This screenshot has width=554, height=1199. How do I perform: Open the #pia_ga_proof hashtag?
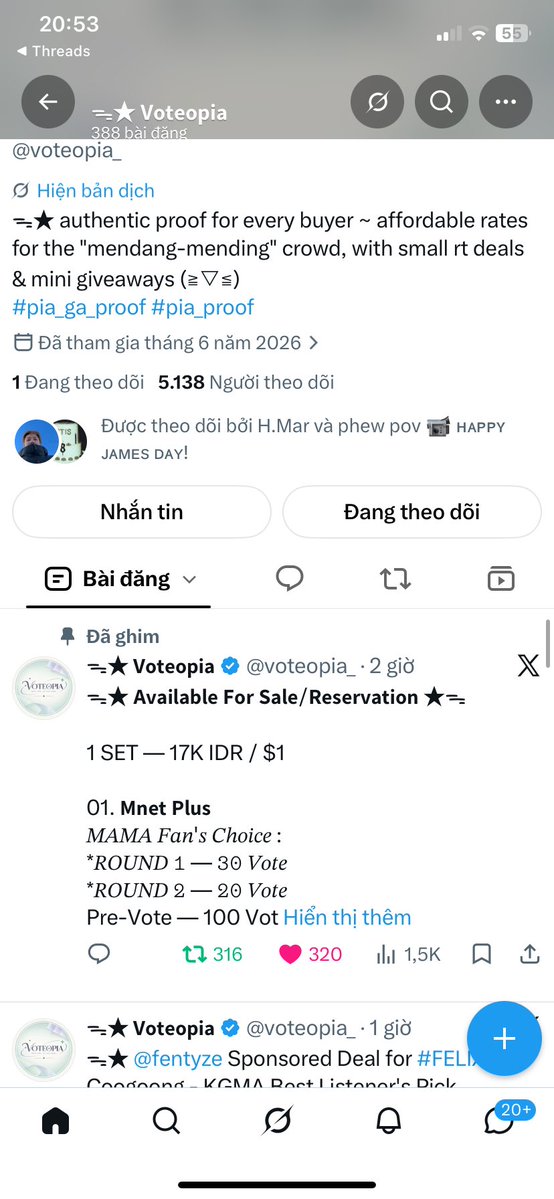(79, 307)
